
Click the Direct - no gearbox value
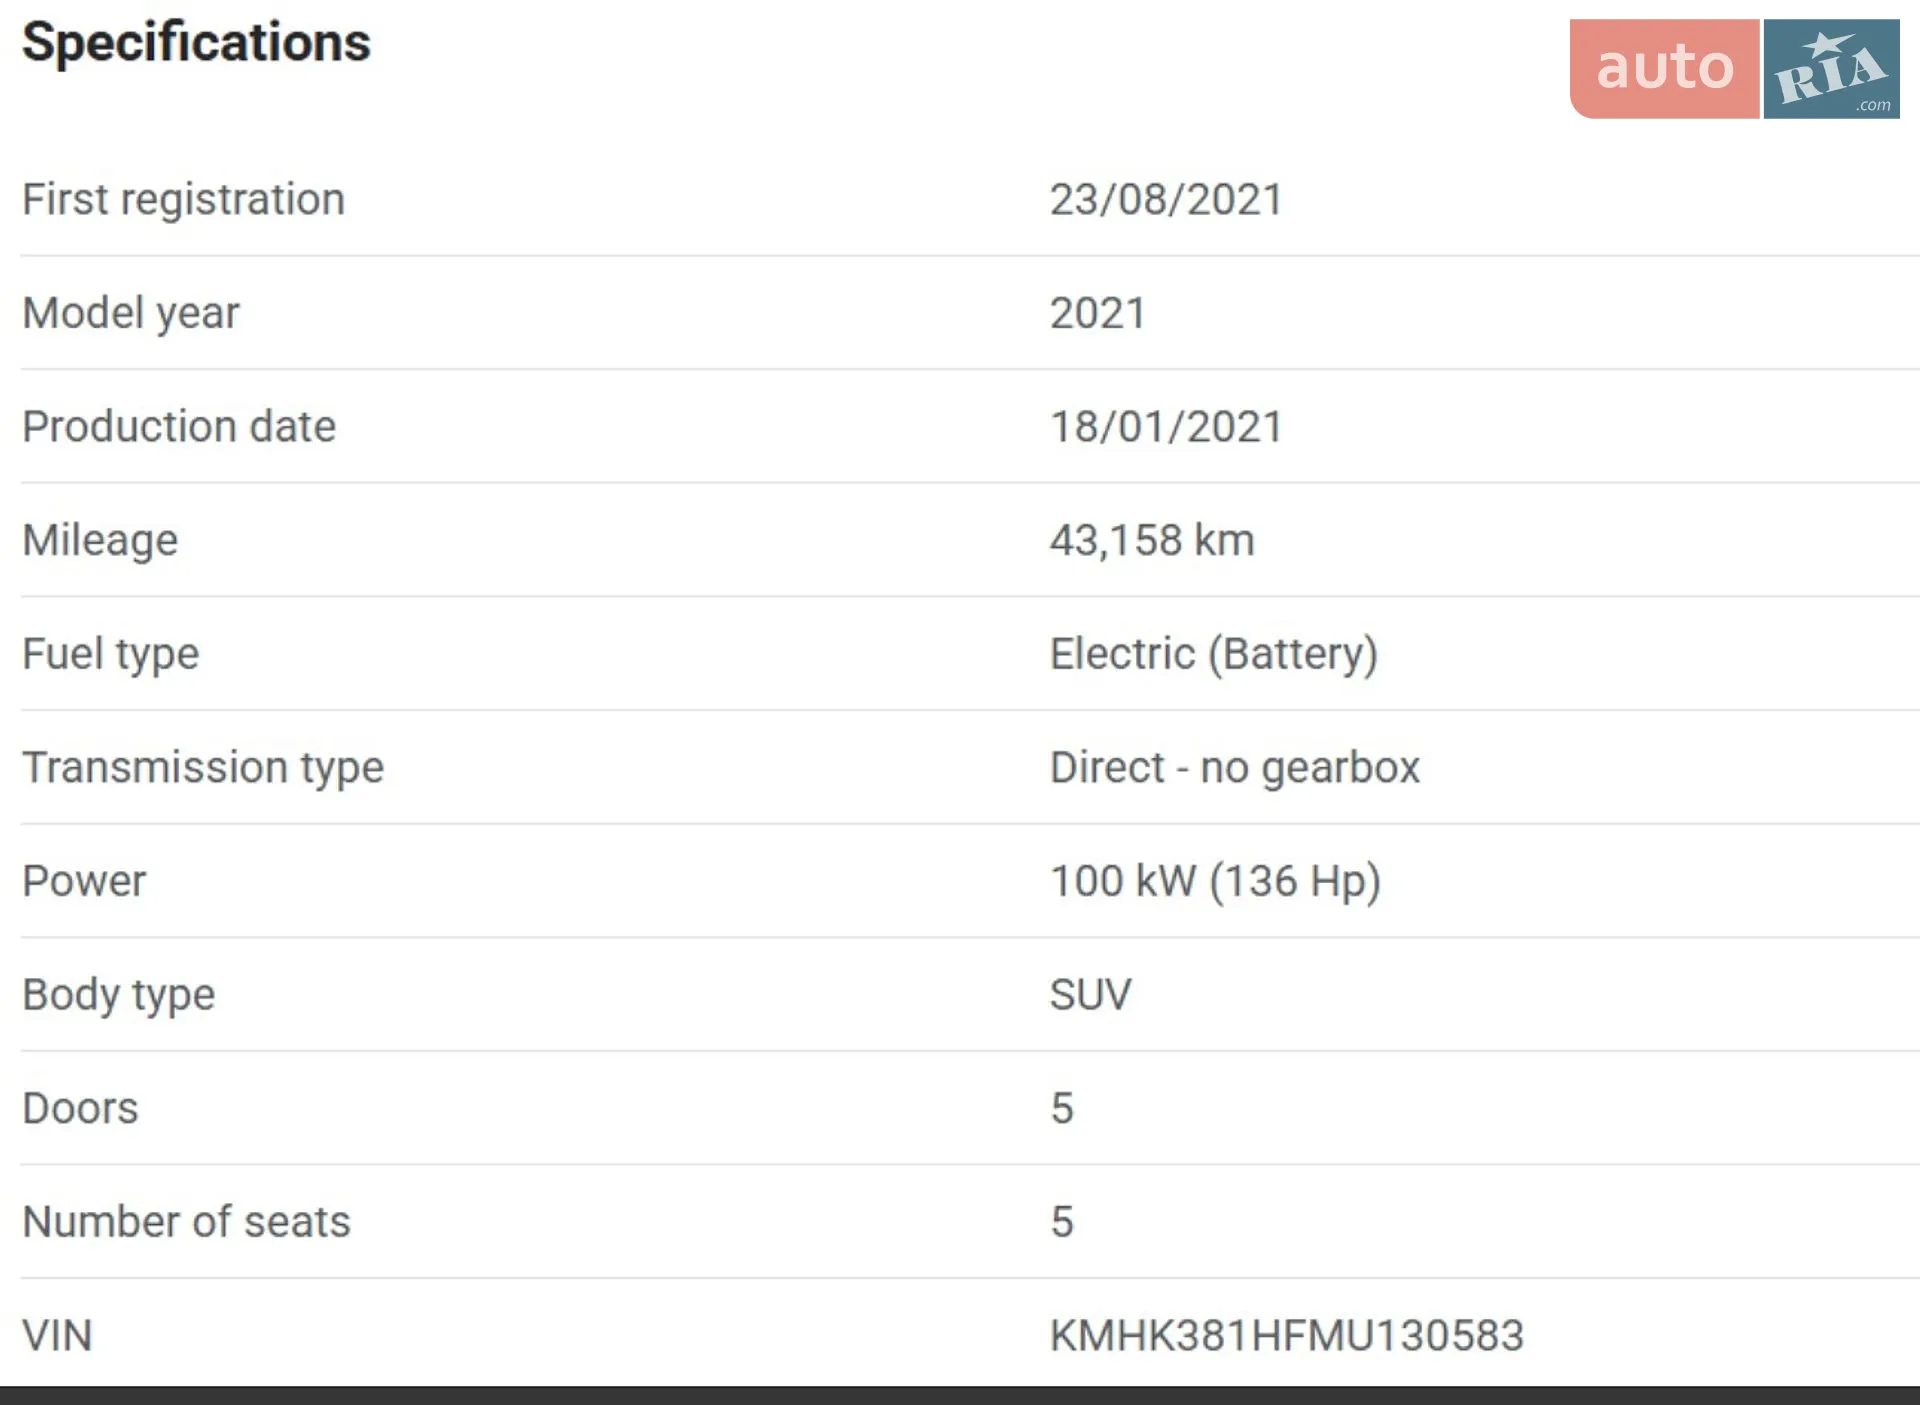1235,768
